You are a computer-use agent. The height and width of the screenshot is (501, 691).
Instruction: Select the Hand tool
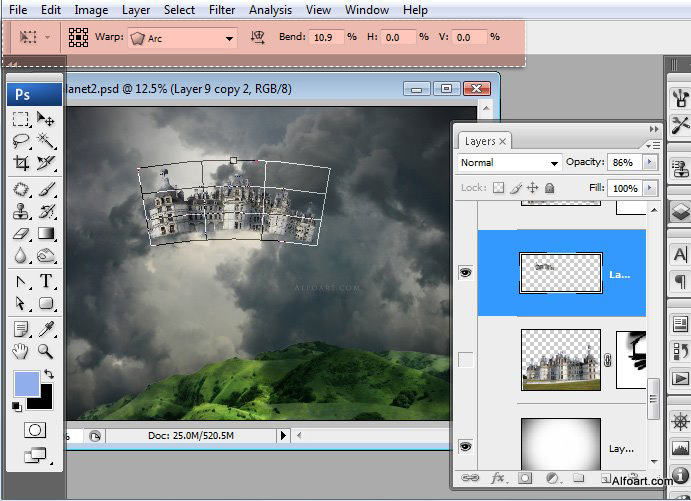pos(20,350)
